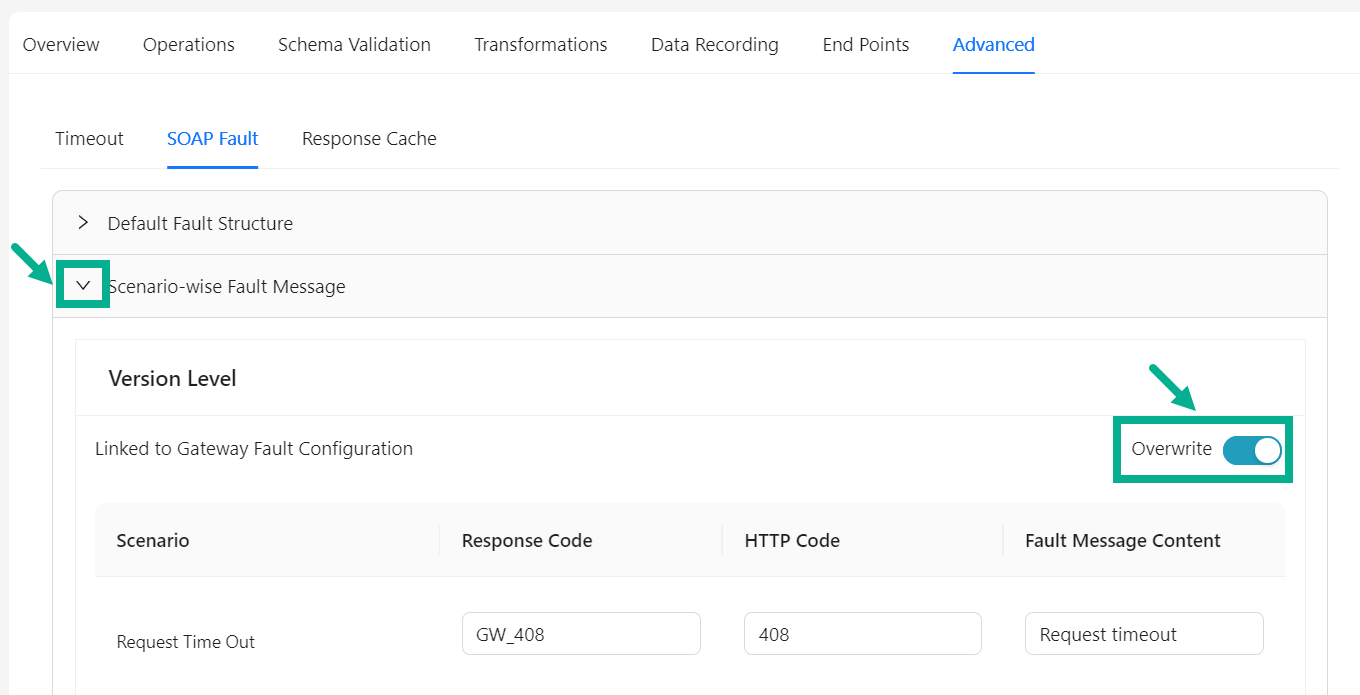Click the Advanced tab
The height and width of the screenshot is (695, 1360).
click(x=993, y=45)
